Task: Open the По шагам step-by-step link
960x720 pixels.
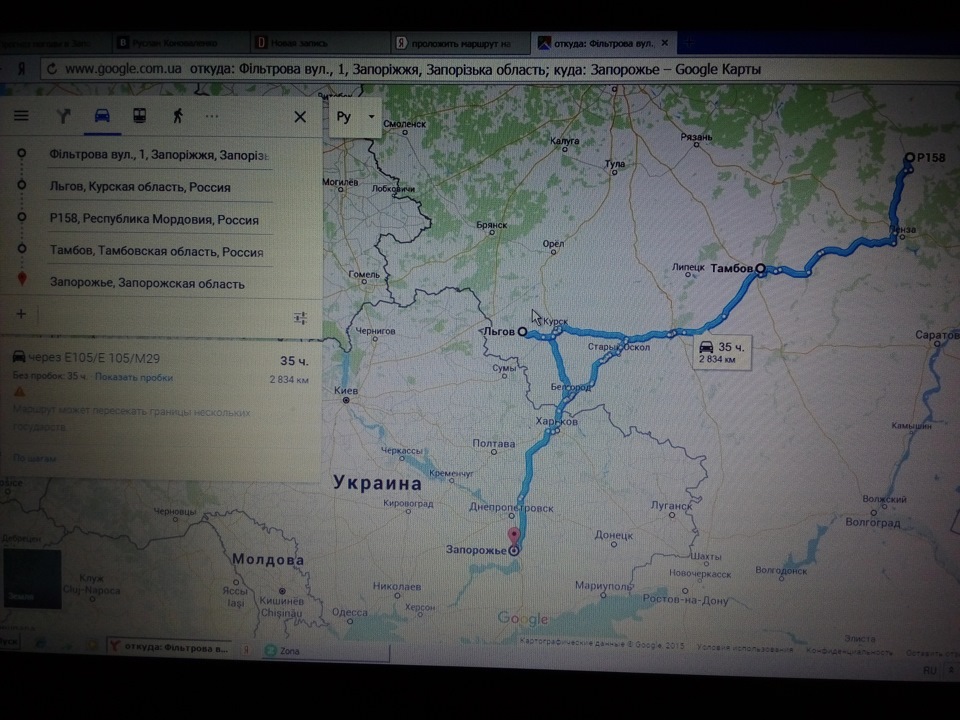Action: tap(34, 458)
